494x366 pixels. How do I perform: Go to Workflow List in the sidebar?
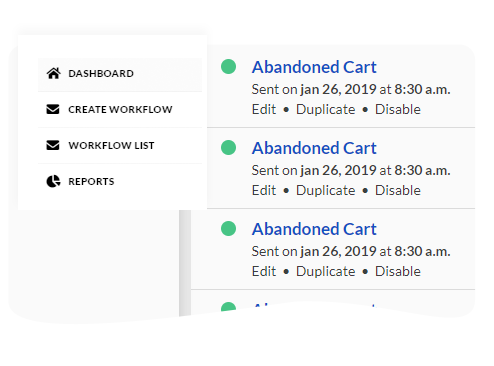tap(120, 145)
